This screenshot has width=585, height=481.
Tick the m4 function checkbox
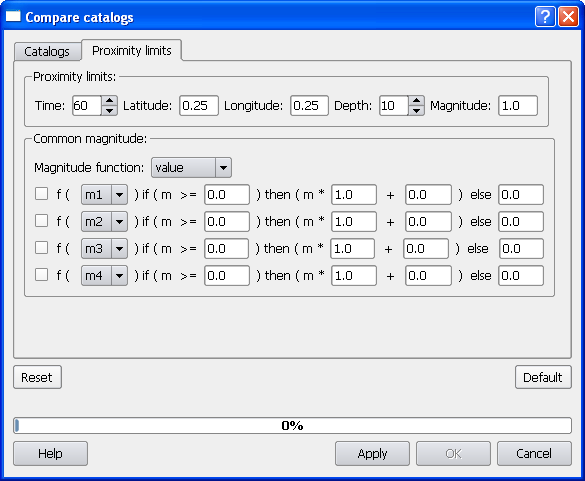pyautogui.click(x=41, y=275)
